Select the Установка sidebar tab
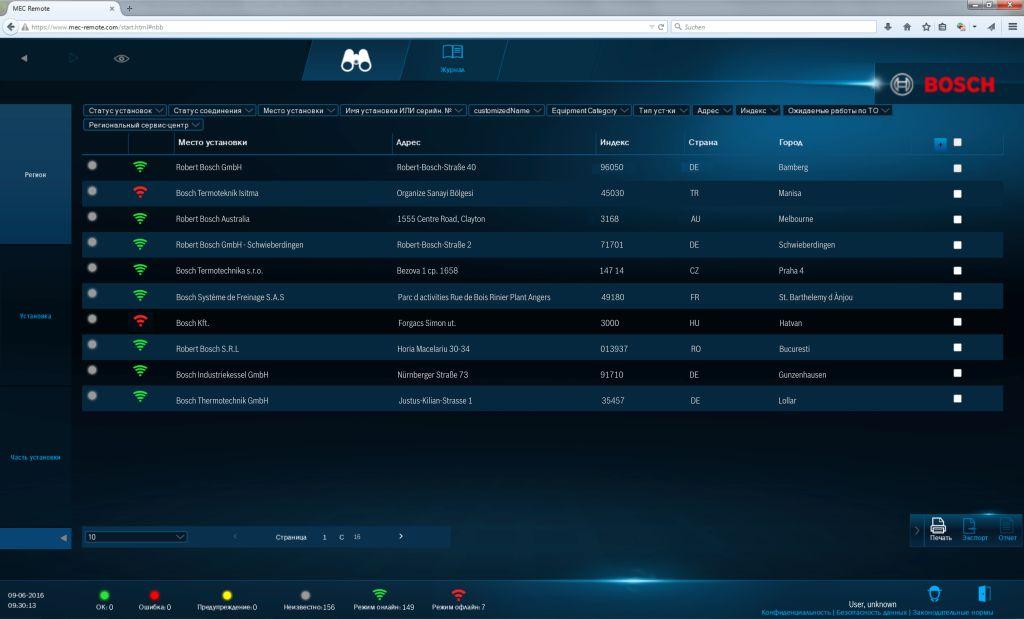This screenshot has height=619, width=1024. pyautogui.click(x=35, y=316)
